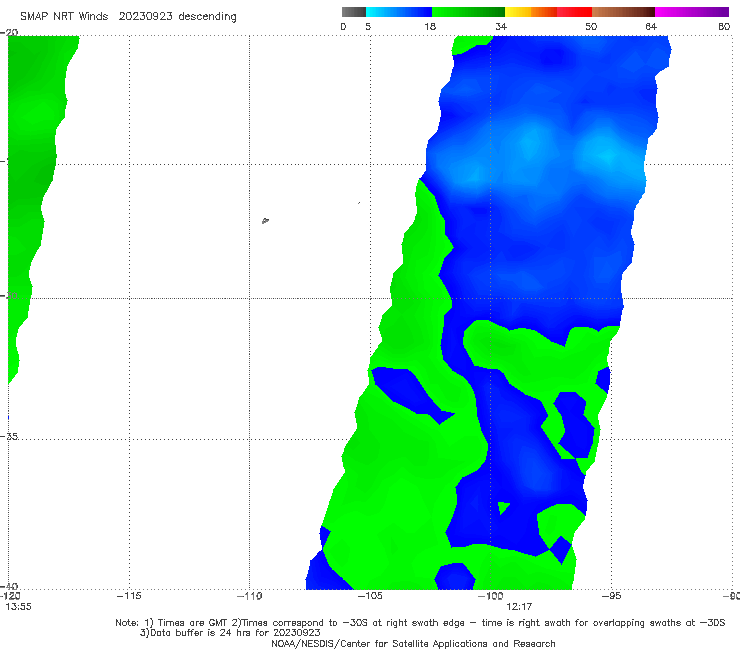This screenshot has width=740, height=650.
Task: Click the swath time '12:17'
Action: tap(519, 607)
